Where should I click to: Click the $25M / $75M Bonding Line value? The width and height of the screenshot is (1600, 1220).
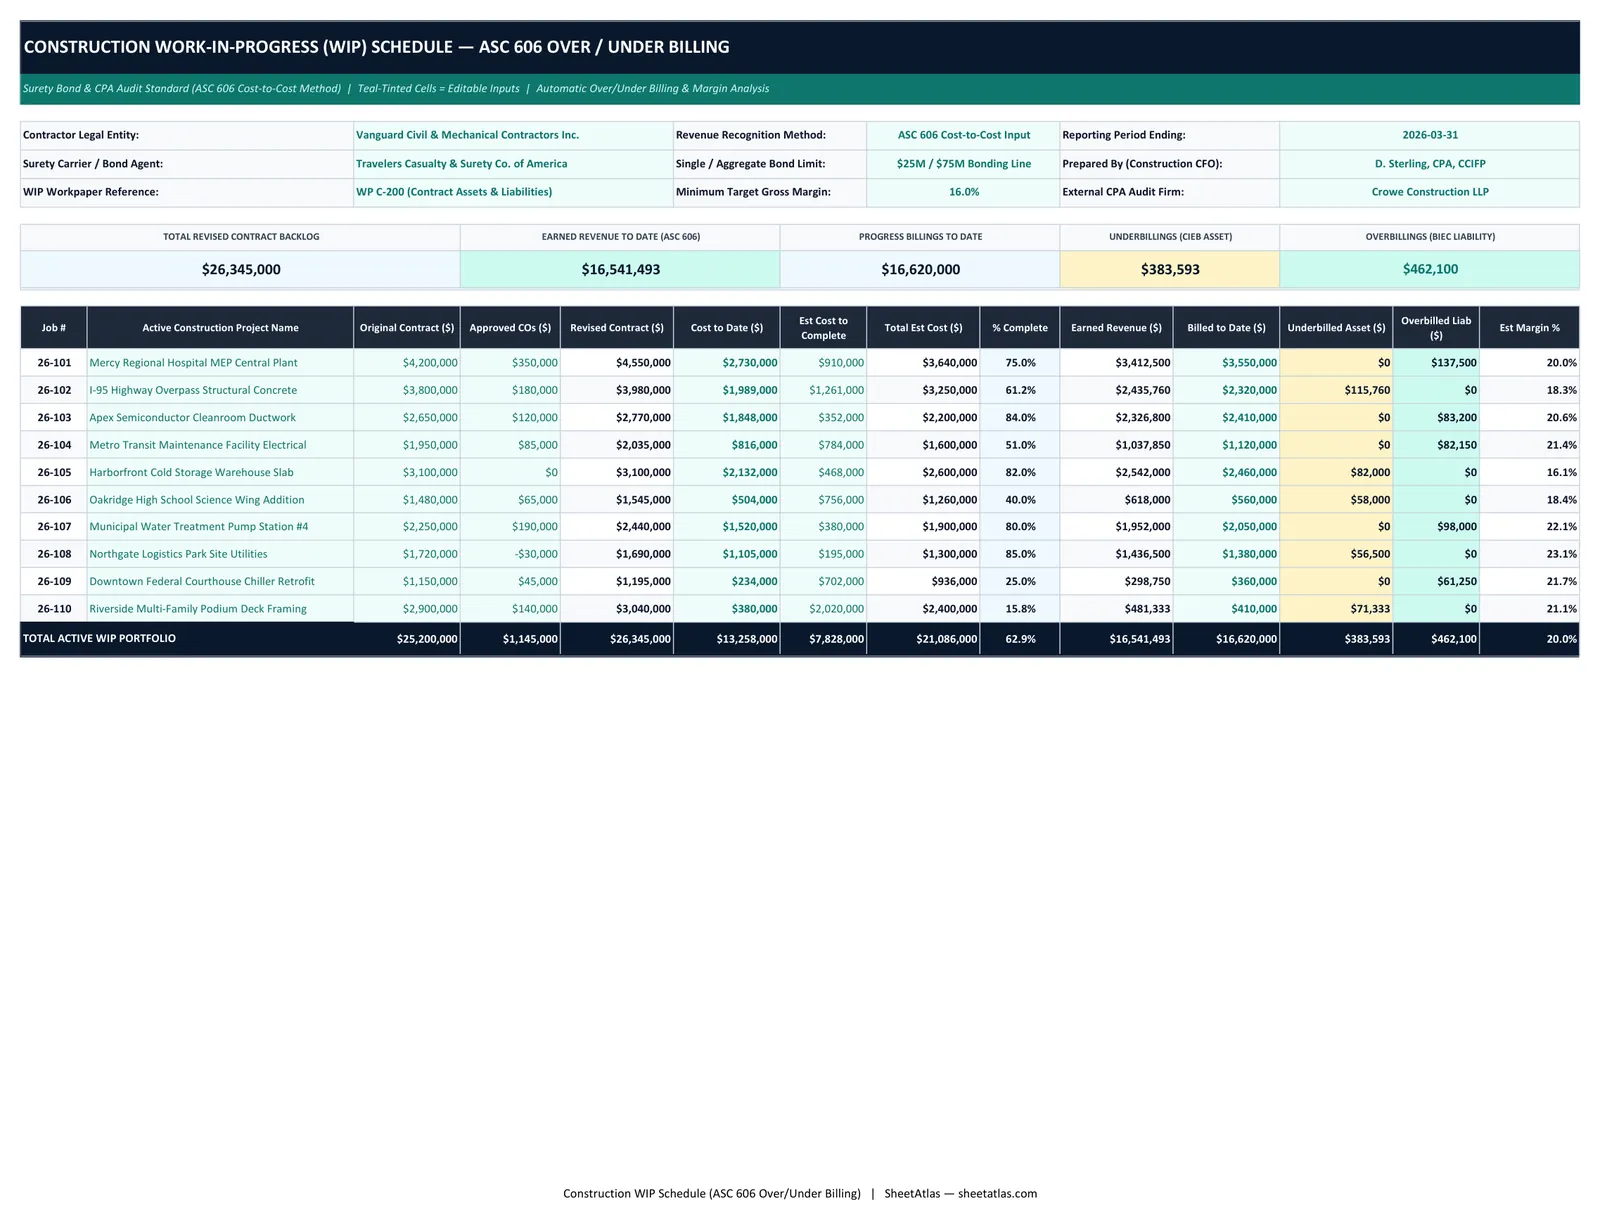(963, 164)
